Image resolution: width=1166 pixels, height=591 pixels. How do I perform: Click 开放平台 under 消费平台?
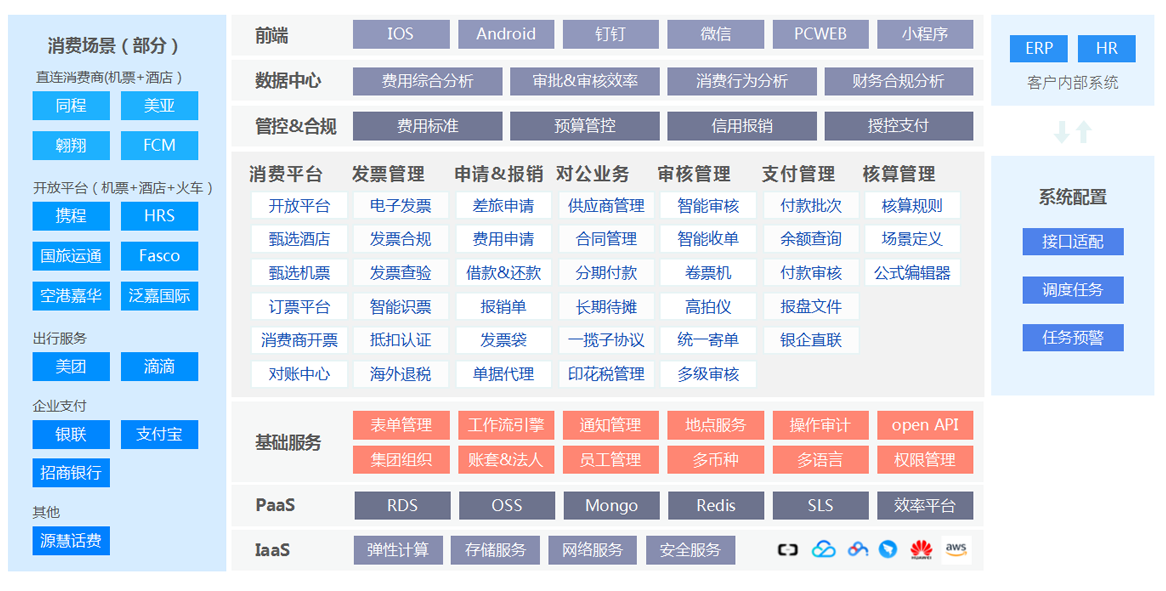coord(299,206)
